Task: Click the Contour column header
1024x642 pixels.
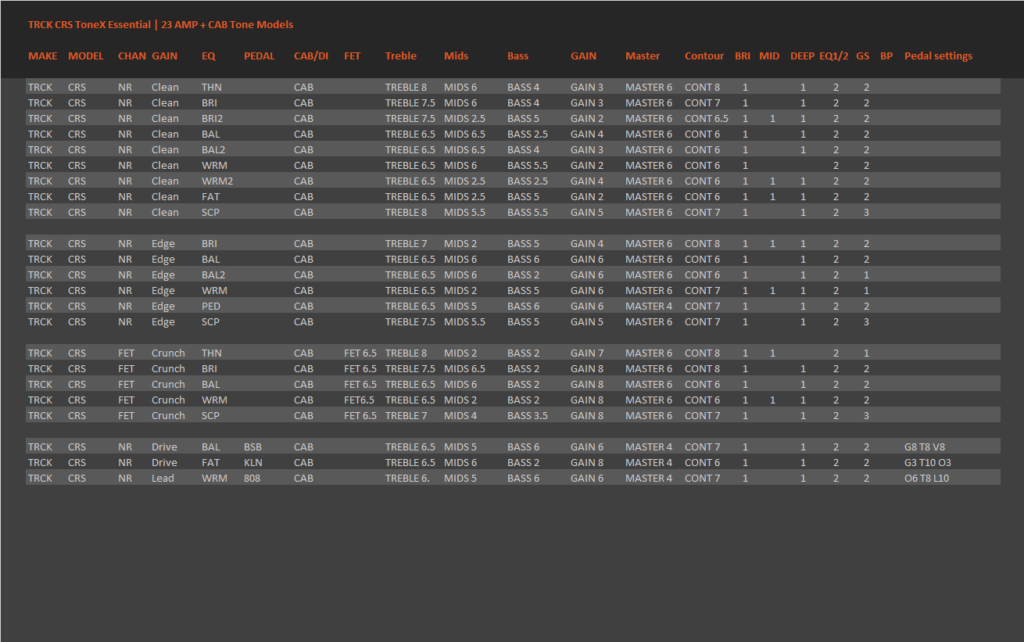Action: click(x=704, y=56)
